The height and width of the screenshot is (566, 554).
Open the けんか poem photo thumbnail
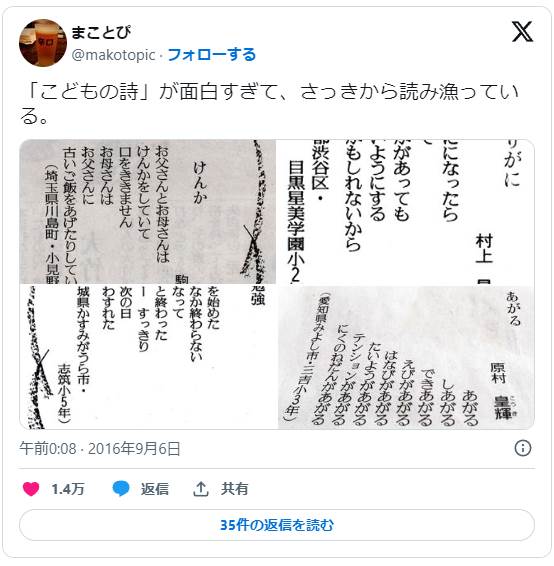point(148,212)
